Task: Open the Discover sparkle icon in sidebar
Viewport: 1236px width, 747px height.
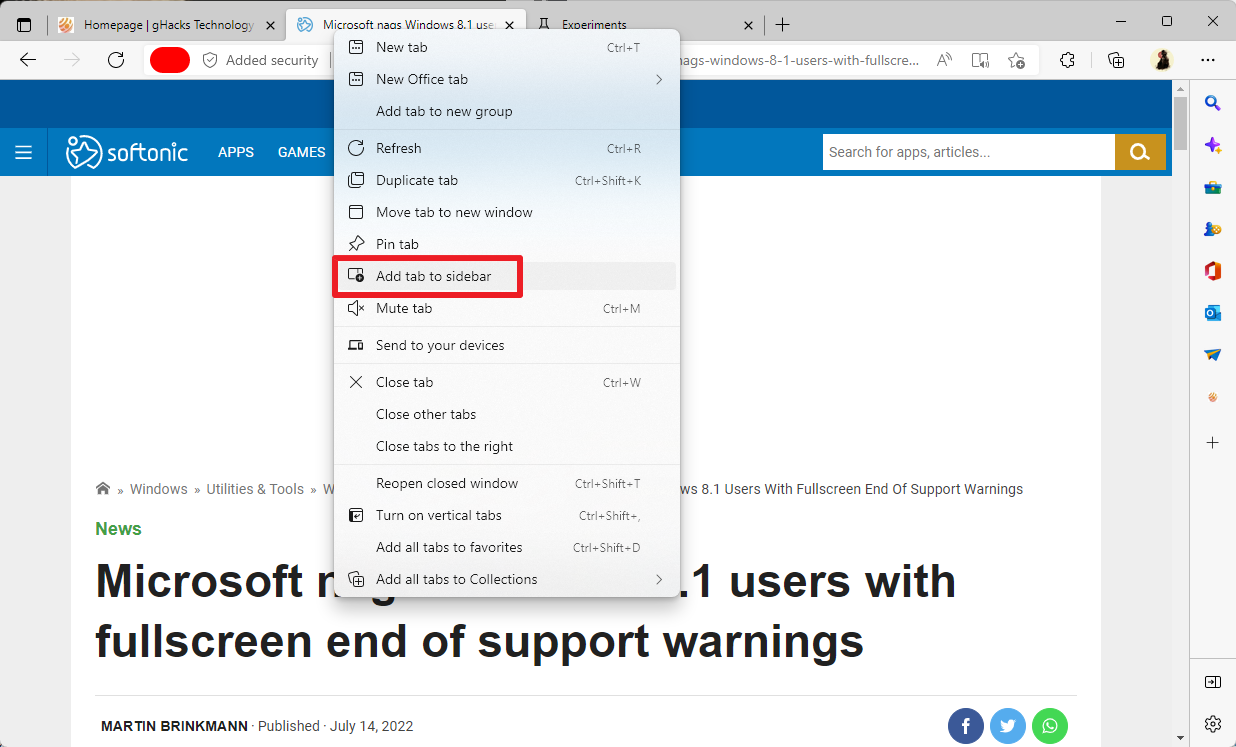Action: point(1212,145)
